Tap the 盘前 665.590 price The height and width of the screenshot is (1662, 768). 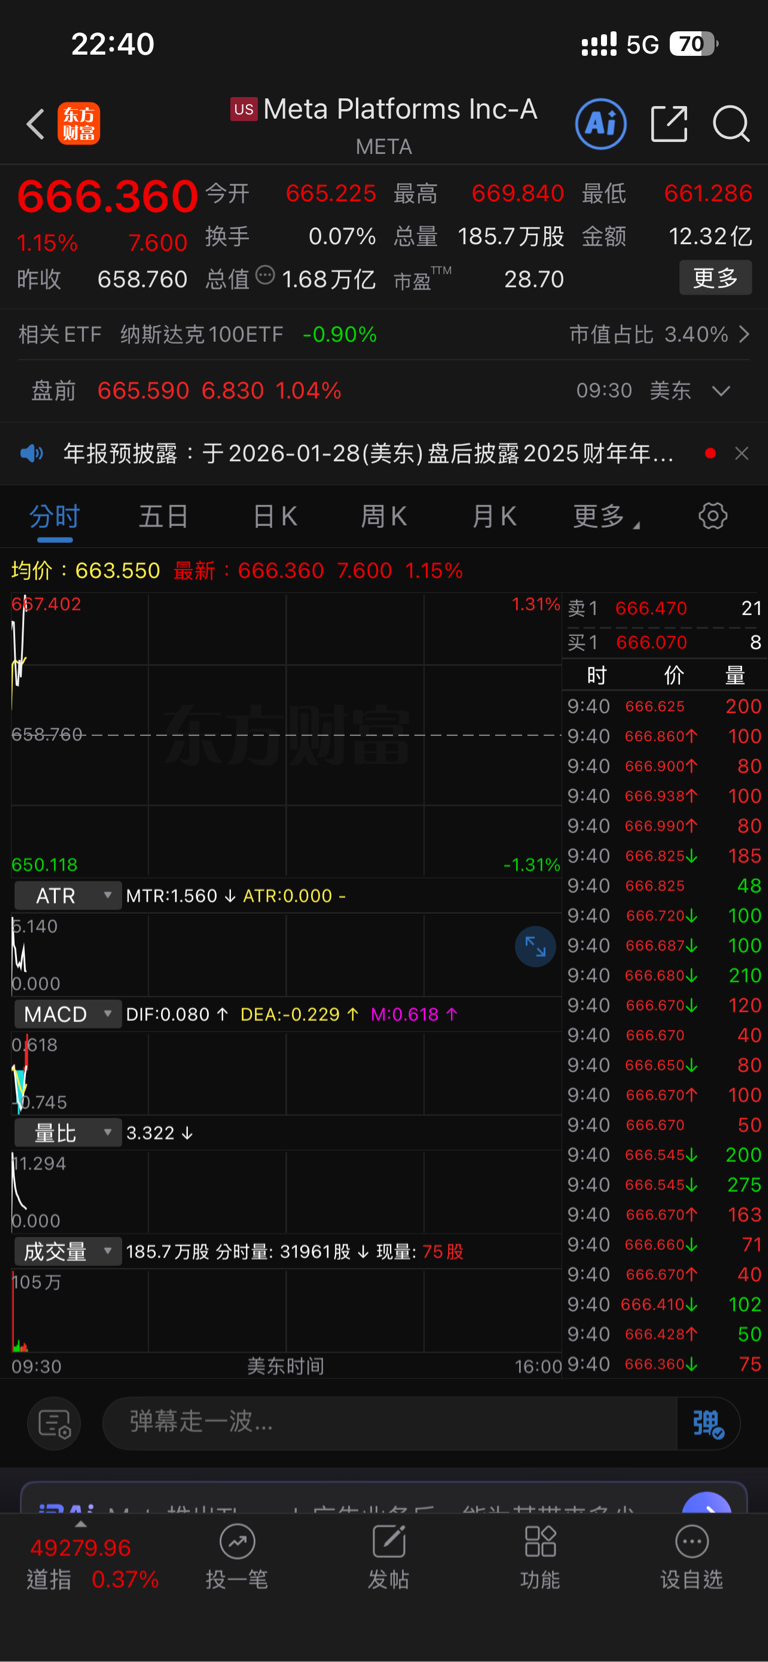point(143,391)
